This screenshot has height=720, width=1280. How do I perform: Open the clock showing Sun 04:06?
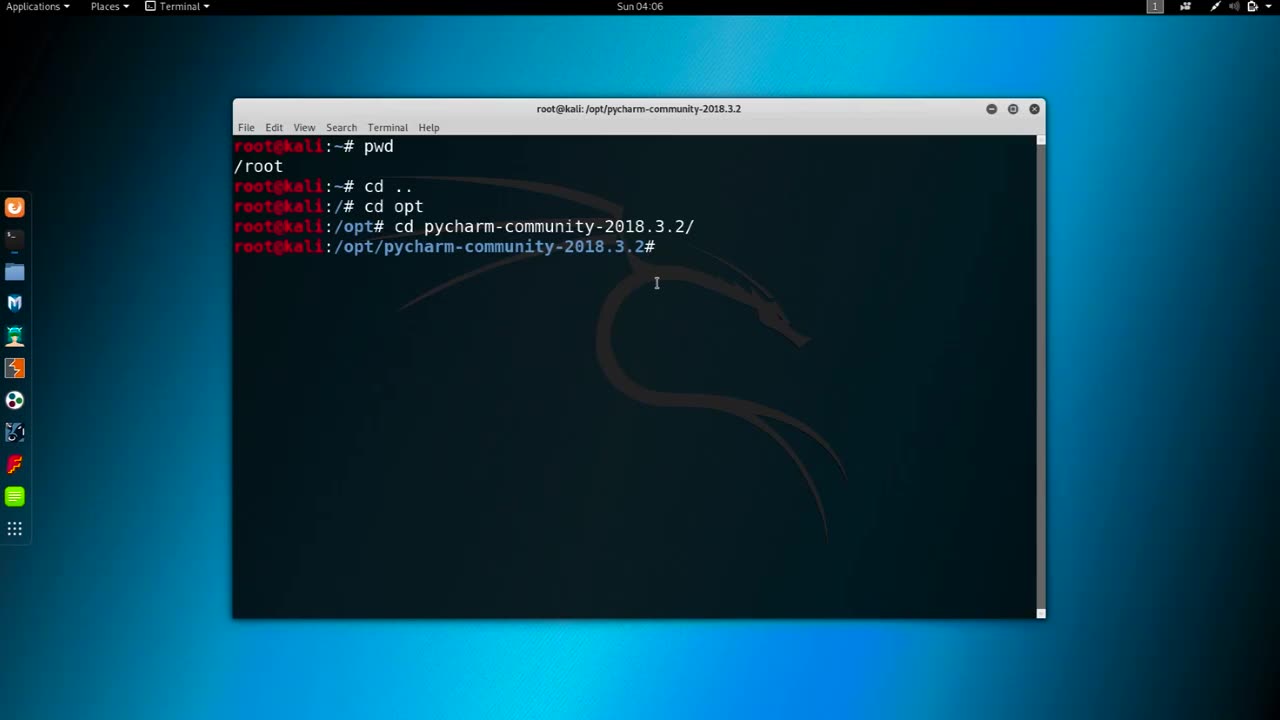(640, 6)
